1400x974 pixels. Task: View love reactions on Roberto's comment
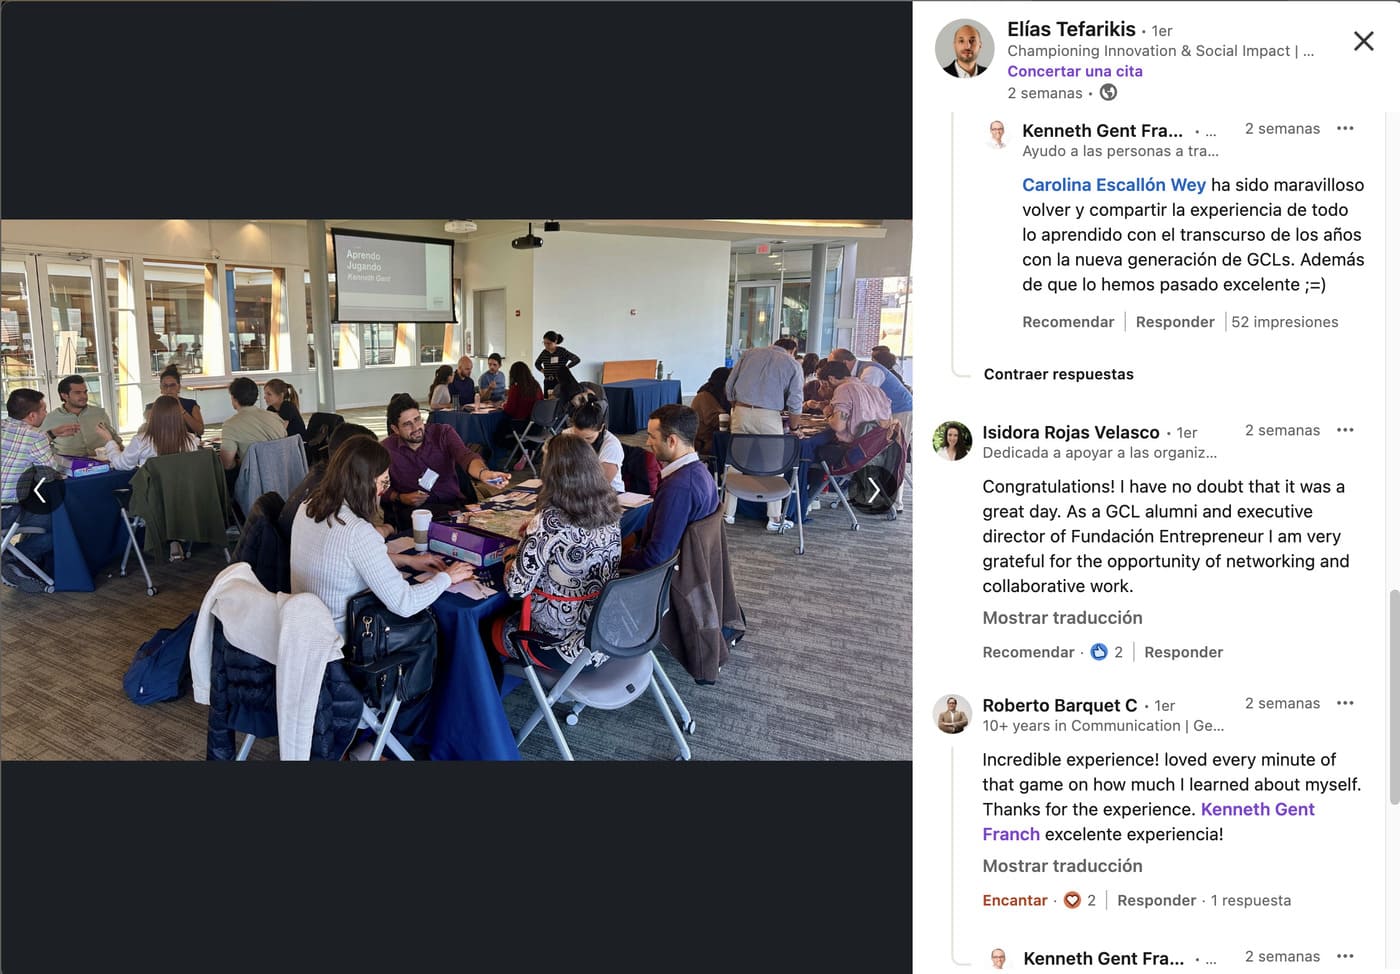pyautogui.click(x=1079, y=900)
